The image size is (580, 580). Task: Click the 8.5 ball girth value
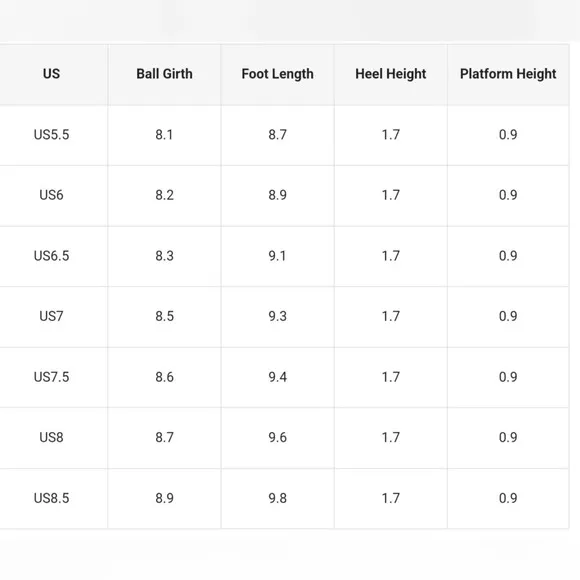[164, 316]
